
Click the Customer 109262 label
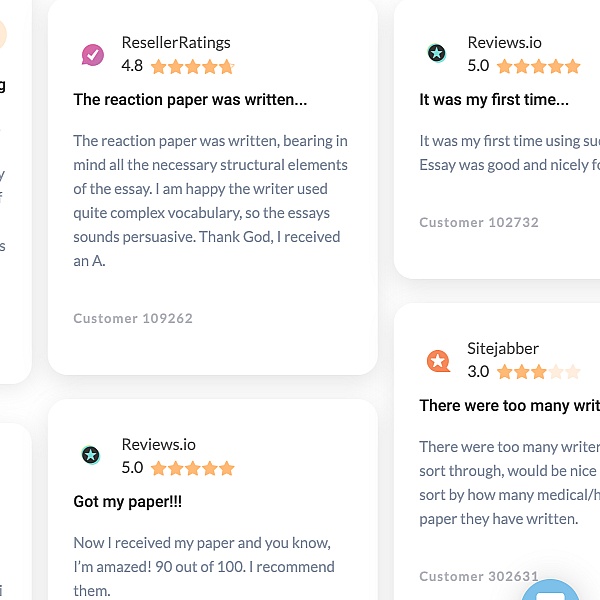click(x=133, y=319)
